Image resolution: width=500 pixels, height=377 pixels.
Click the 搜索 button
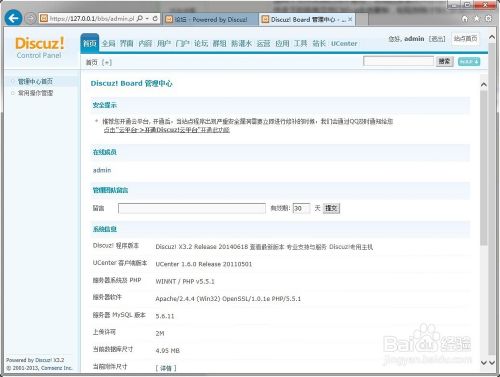[445, 61]
